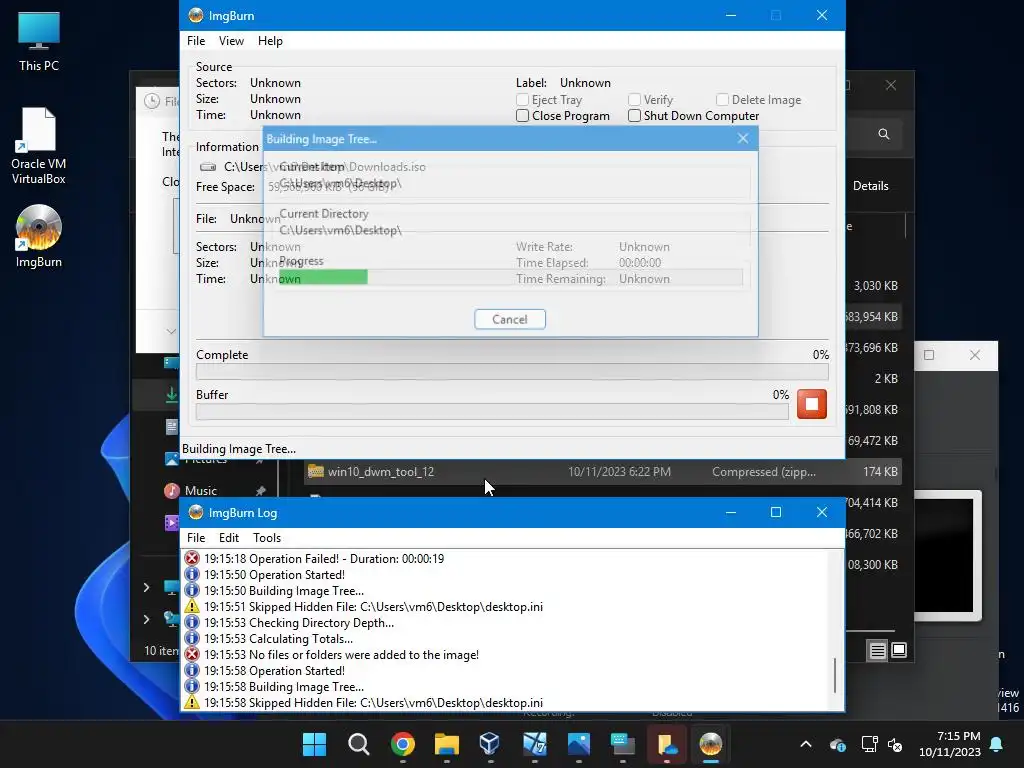Viewport: 1024px width, 768px height.
Task: Click the OneDrive cloud icon in the tray
Action: pyautogui.click(x=838, y=744)
